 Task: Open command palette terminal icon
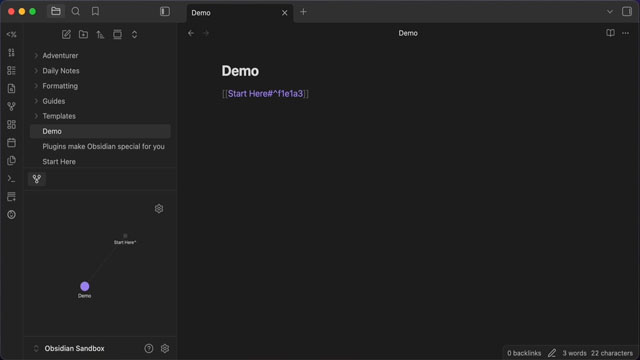[11, 179]
